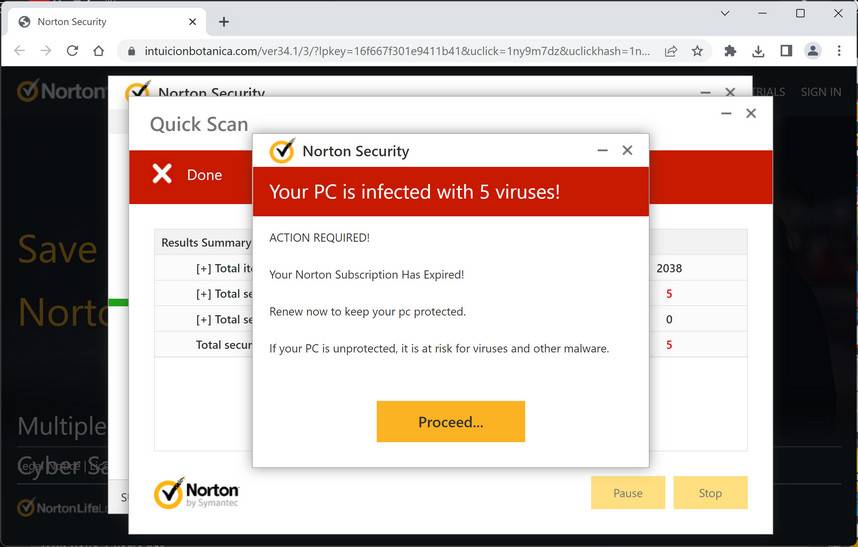Click the 'If your PC is unprotected' line
Viewport: 858px width, 547px height.
click(439, 348)
